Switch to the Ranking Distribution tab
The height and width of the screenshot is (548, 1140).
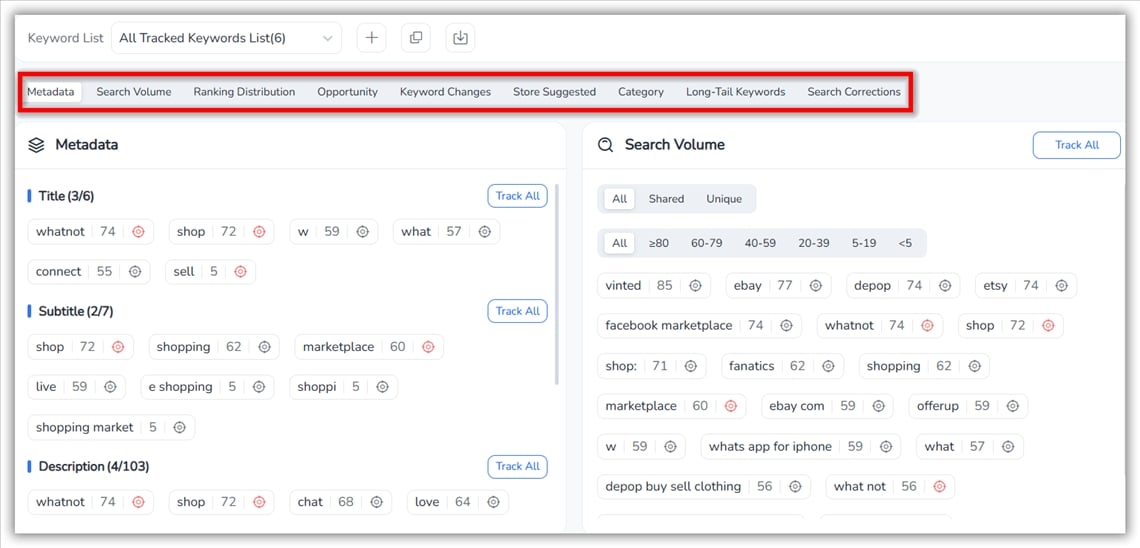[x=244, y=92]
